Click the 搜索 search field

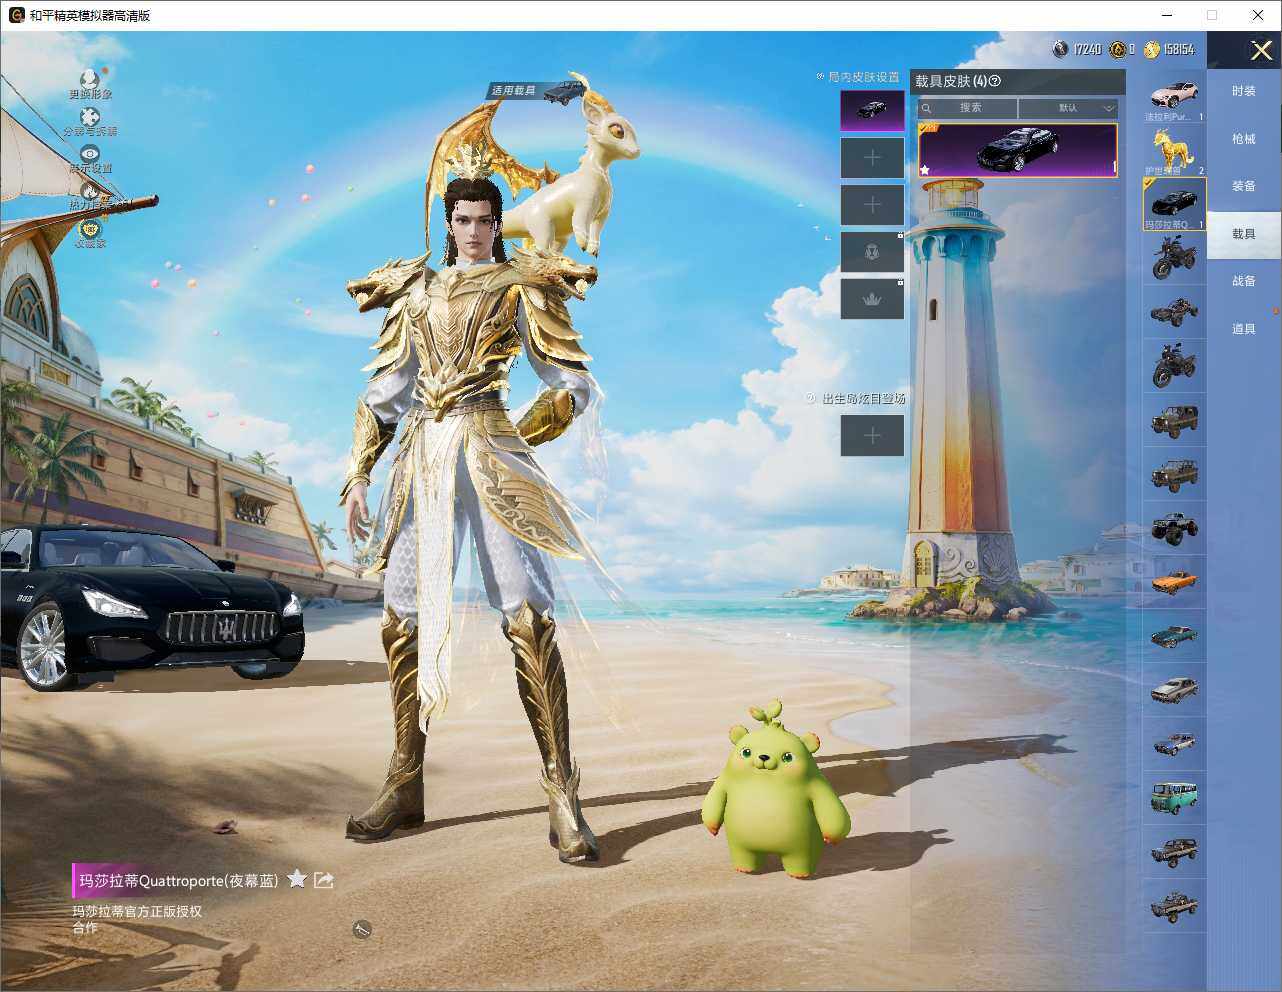coord(968,108)
